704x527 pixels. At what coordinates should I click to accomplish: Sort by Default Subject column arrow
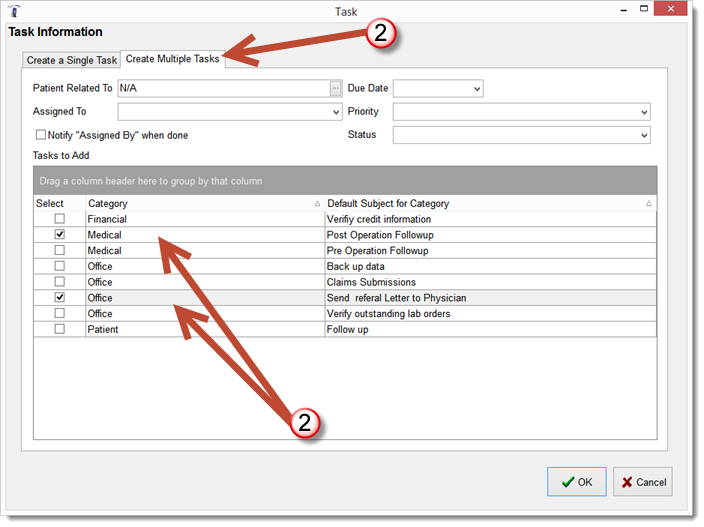[648, 204]
